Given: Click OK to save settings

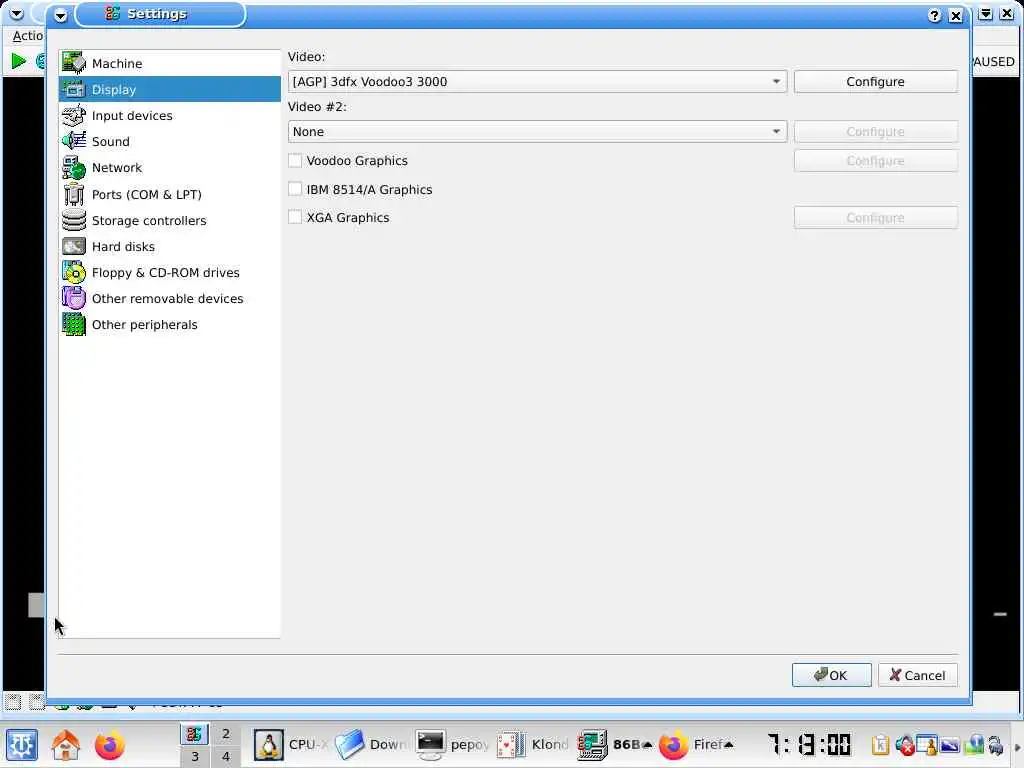Looking at the screenshot, I should (831, 675).
